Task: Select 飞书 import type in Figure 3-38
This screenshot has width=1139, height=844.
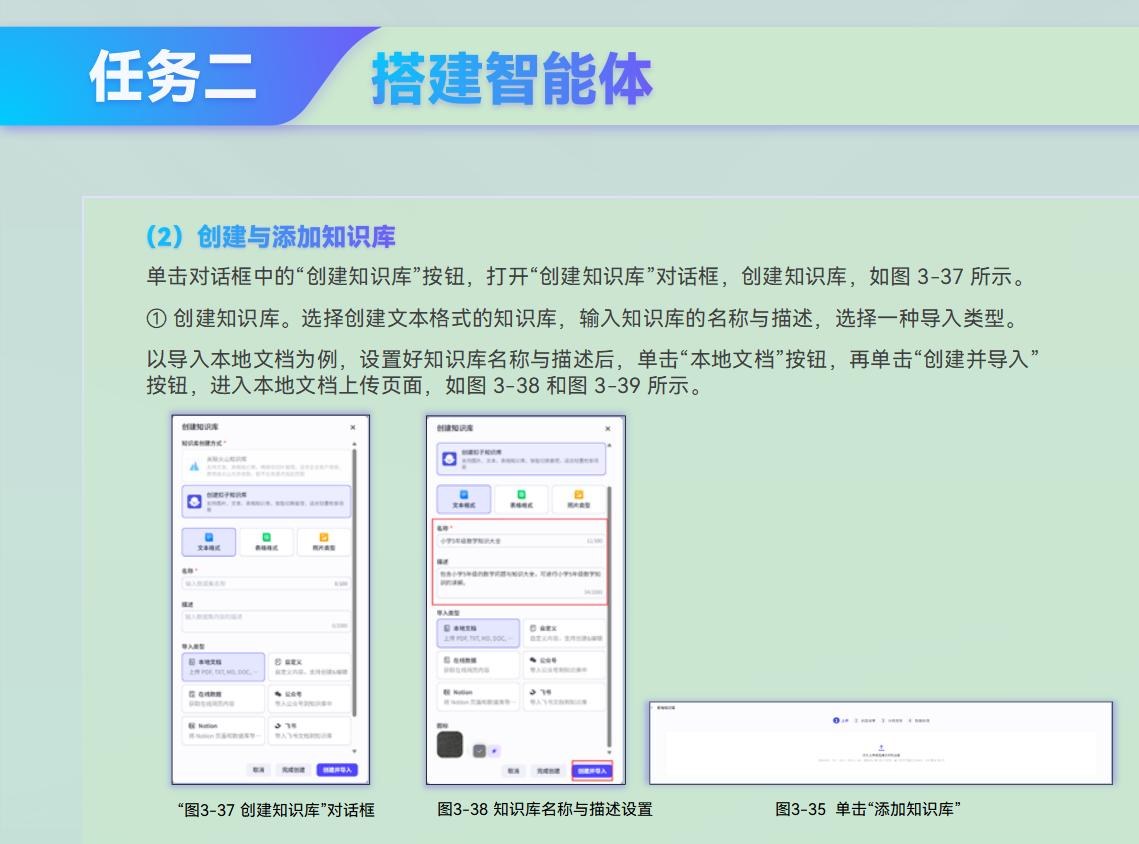Action: pyautogui.click(x=564, y=697)
